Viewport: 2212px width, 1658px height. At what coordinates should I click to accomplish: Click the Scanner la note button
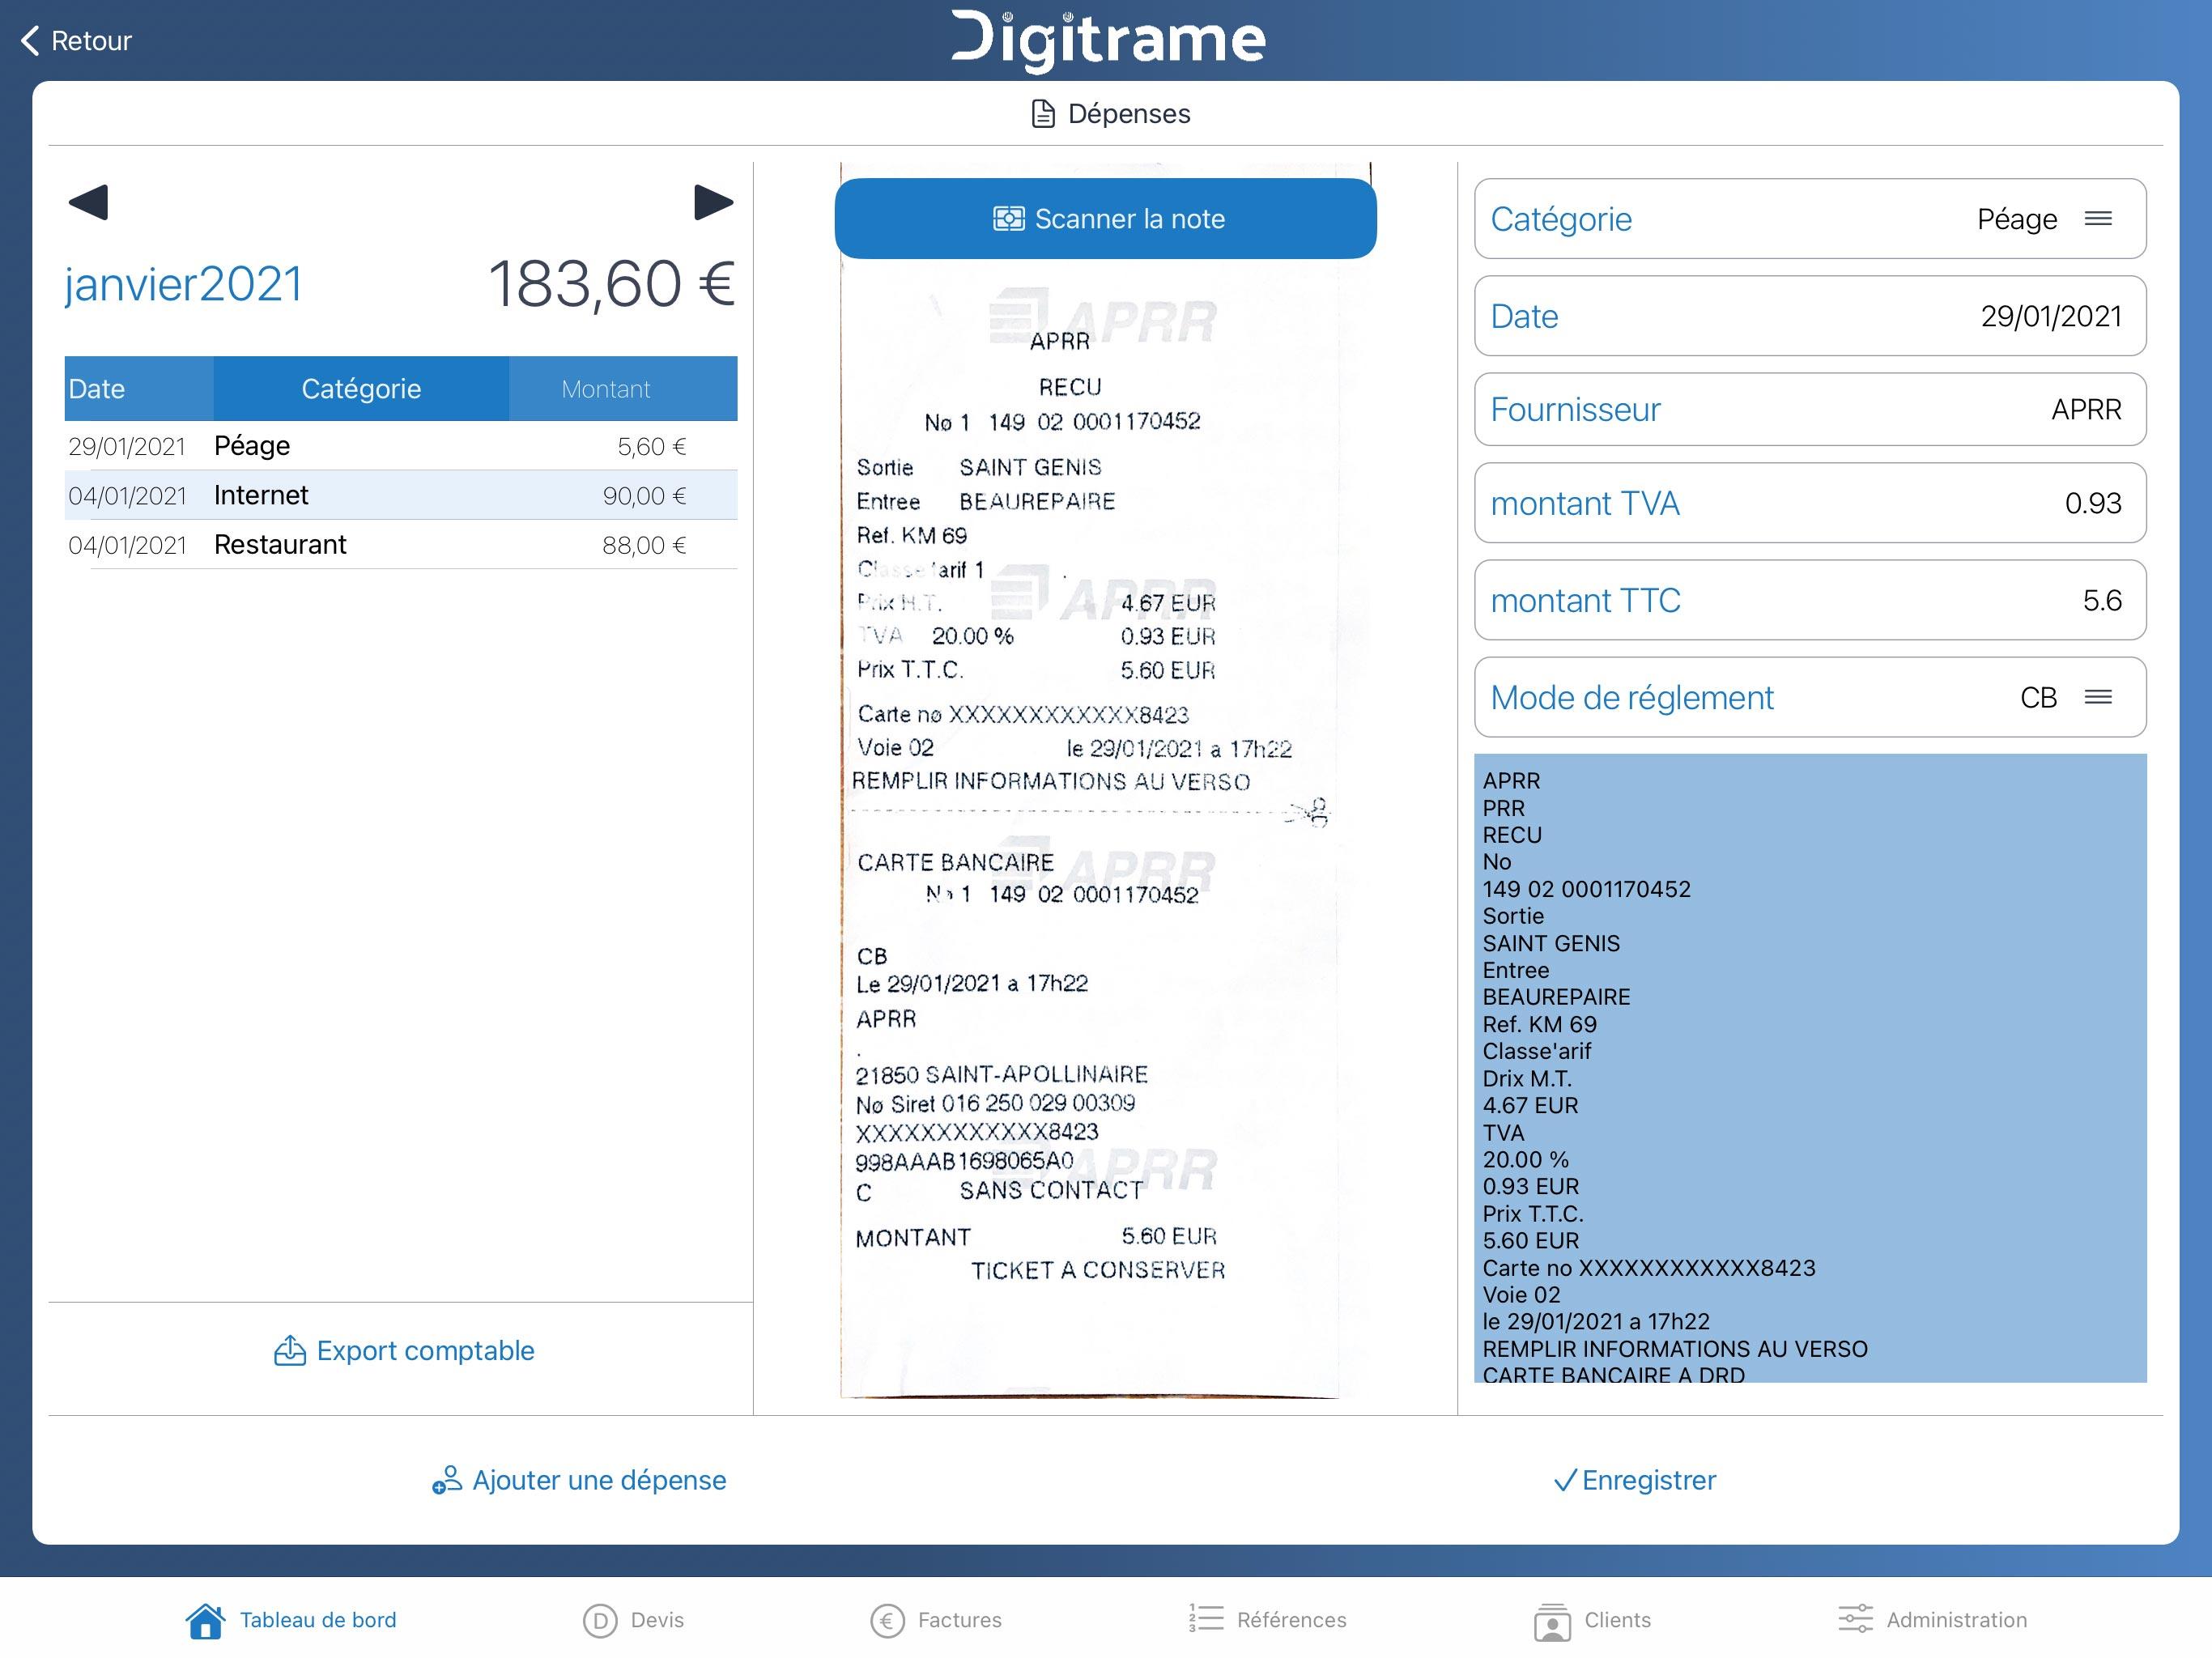[1106, 218]
